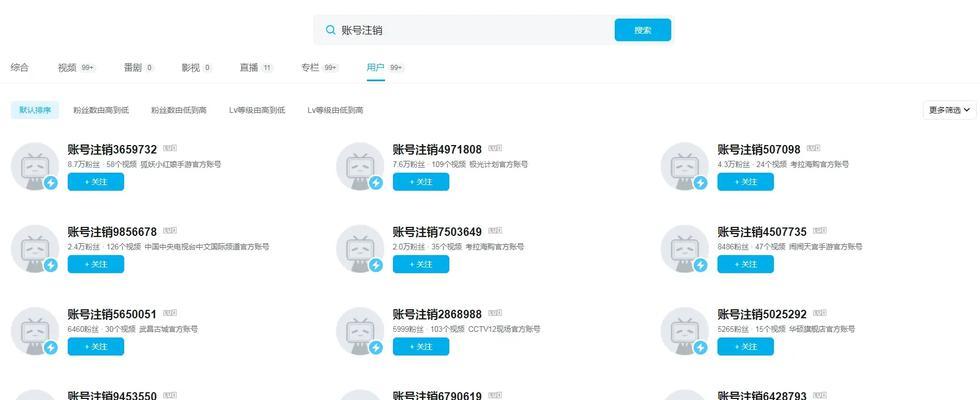Click lightning verification badge of 账号注销5025292

pos(701,348)
